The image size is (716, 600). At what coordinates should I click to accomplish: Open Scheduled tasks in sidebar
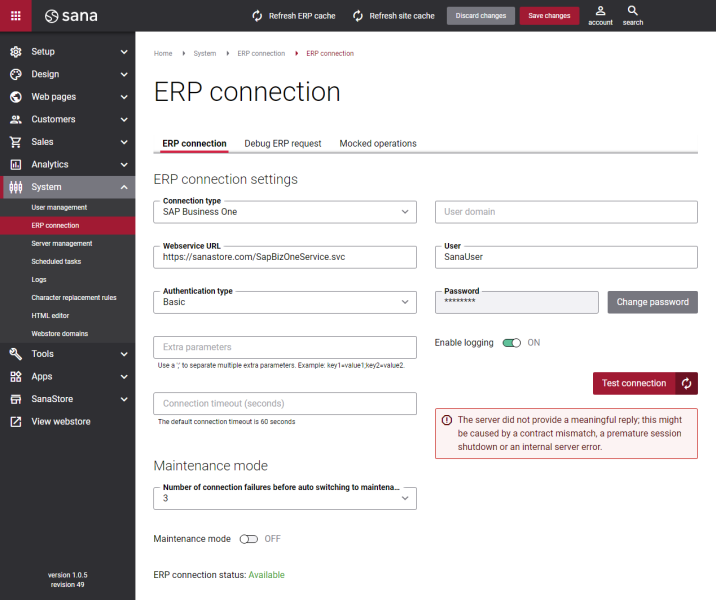(56, 262)
